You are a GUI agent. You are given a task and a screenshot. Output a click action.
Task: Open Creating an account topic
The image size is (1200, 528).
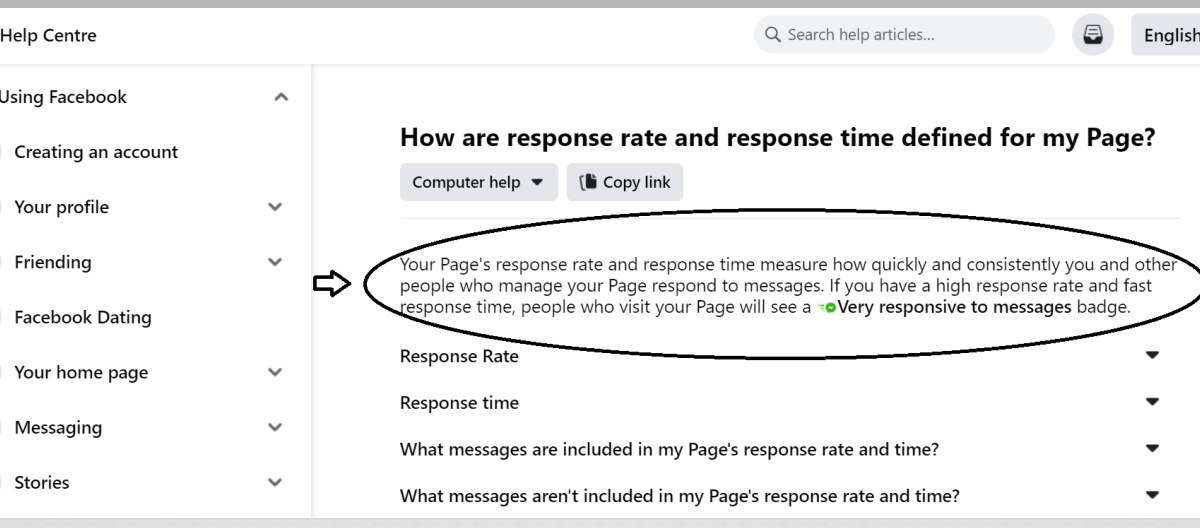(96, 152)
